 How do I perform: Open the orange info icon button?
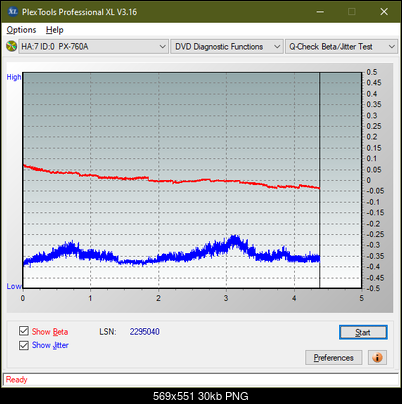point(377,358)
